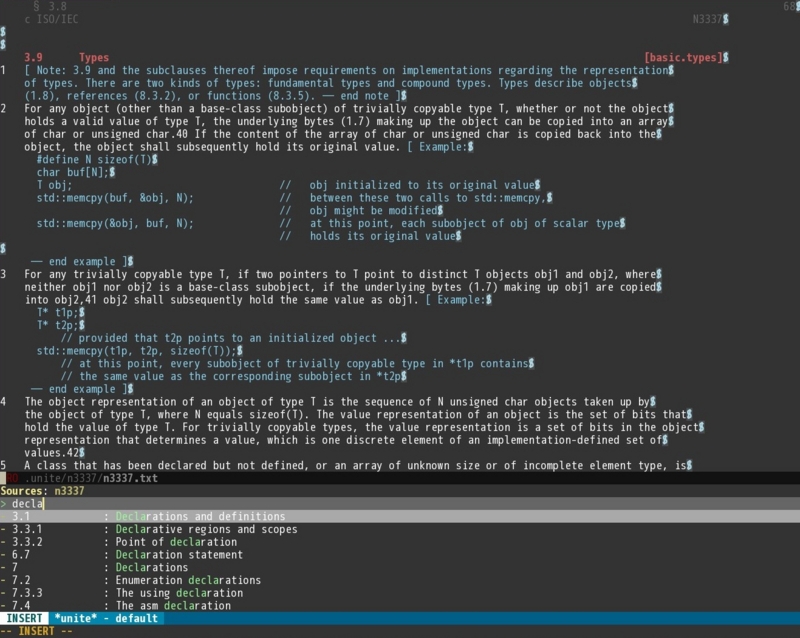Click the INSERT mode indicator in the statusline

(24, 618)
